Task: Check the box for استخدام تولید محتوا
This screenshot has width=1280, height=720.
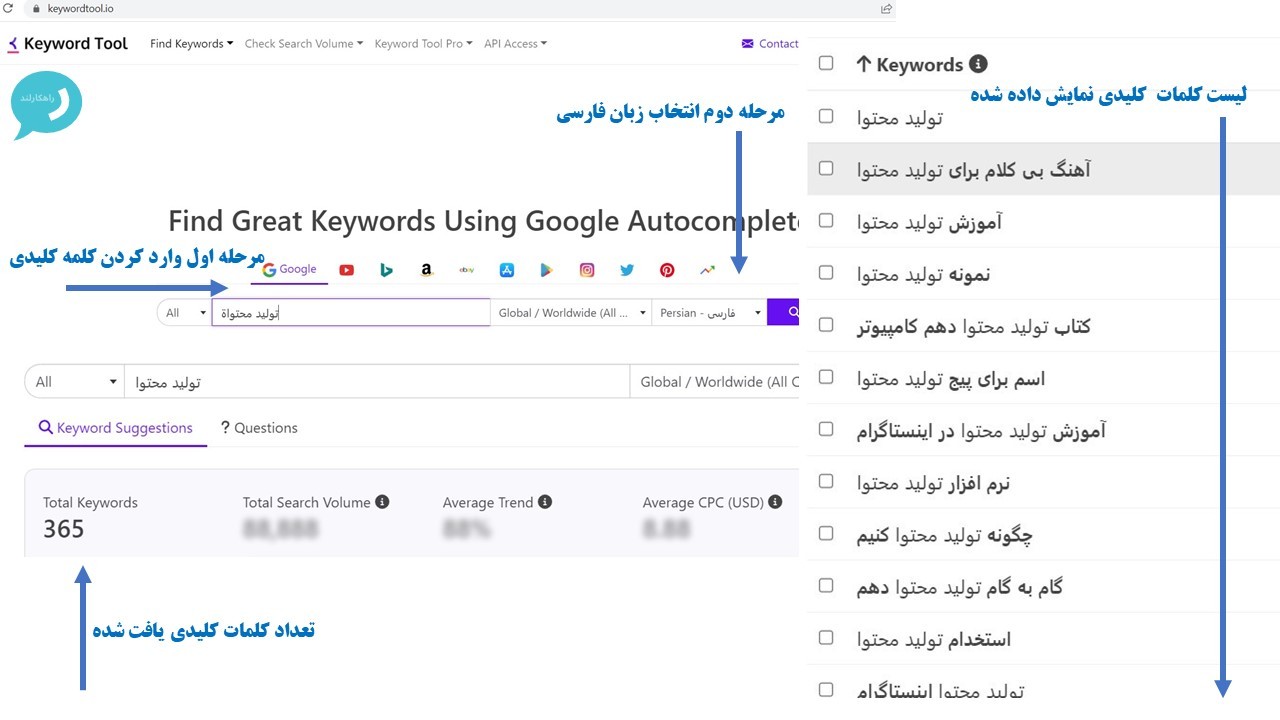Action: pos(826,637)
